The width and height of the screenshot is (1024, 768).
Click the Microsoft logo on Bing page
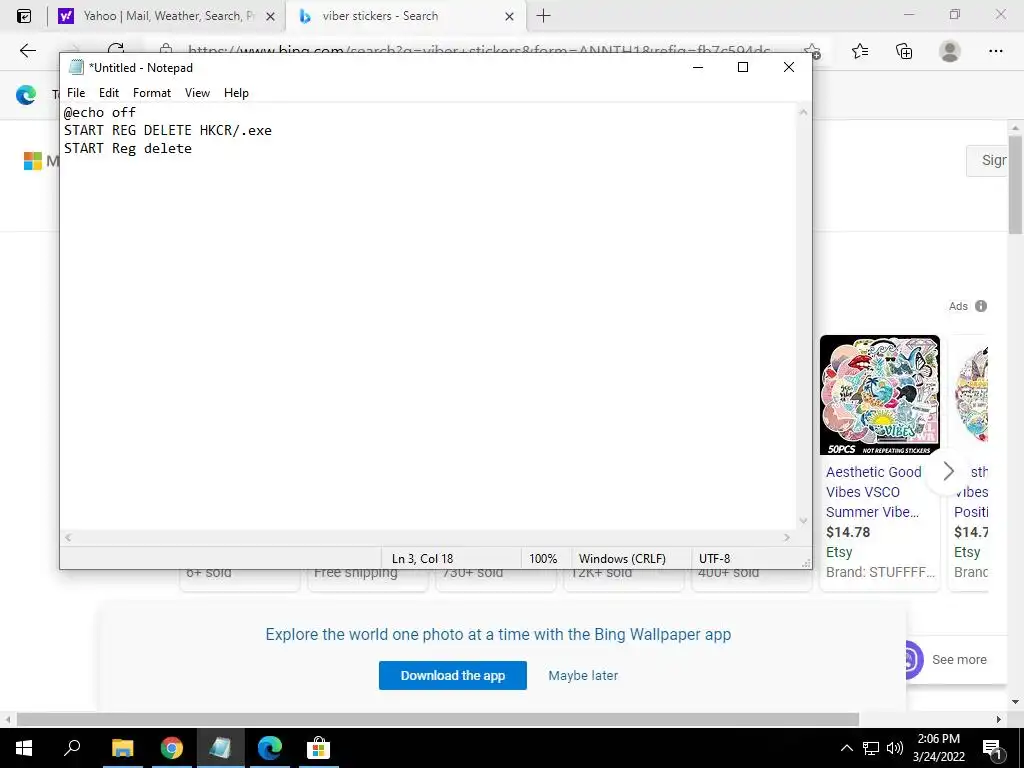pyautogui.click(x=33, y=161)
